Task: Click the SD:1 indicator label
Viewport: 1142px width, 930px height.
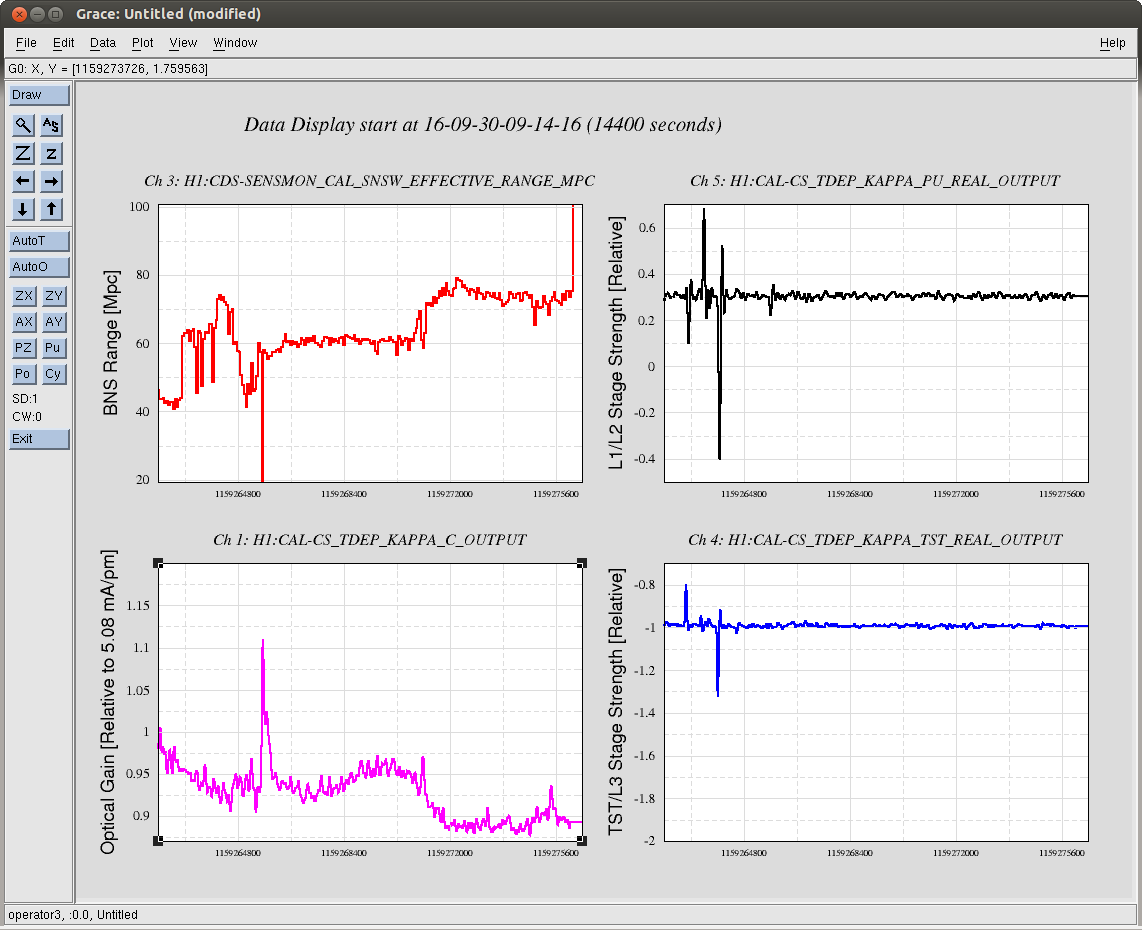Action: (x=25, y=398)
